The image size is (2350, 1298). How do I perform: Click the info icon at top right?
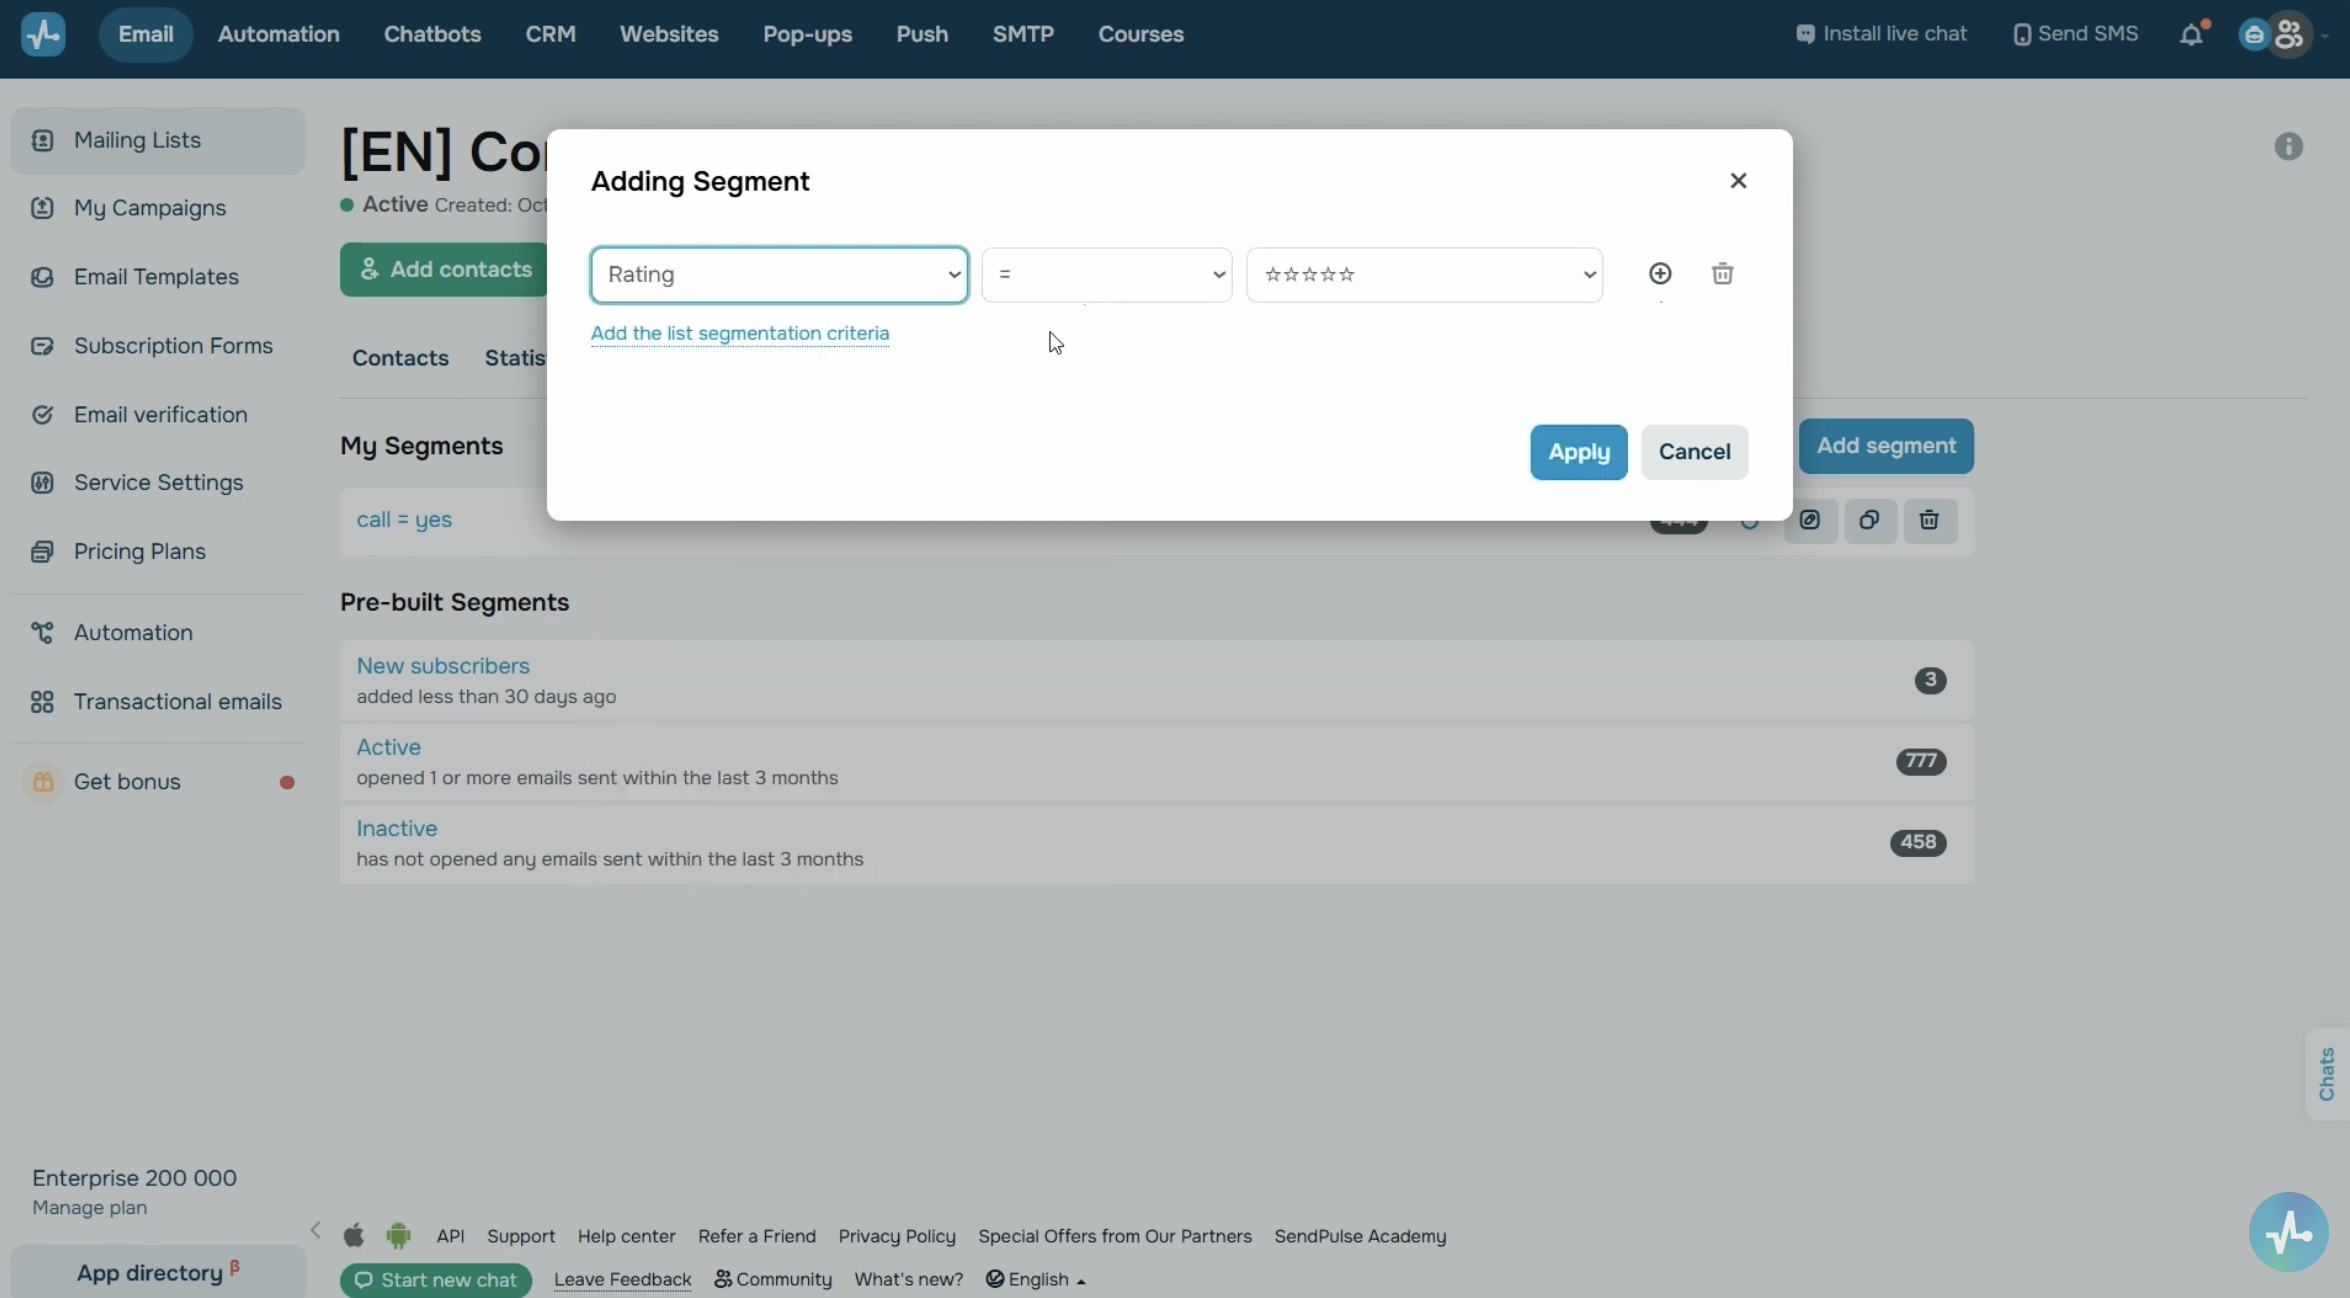pos(2288,147)
